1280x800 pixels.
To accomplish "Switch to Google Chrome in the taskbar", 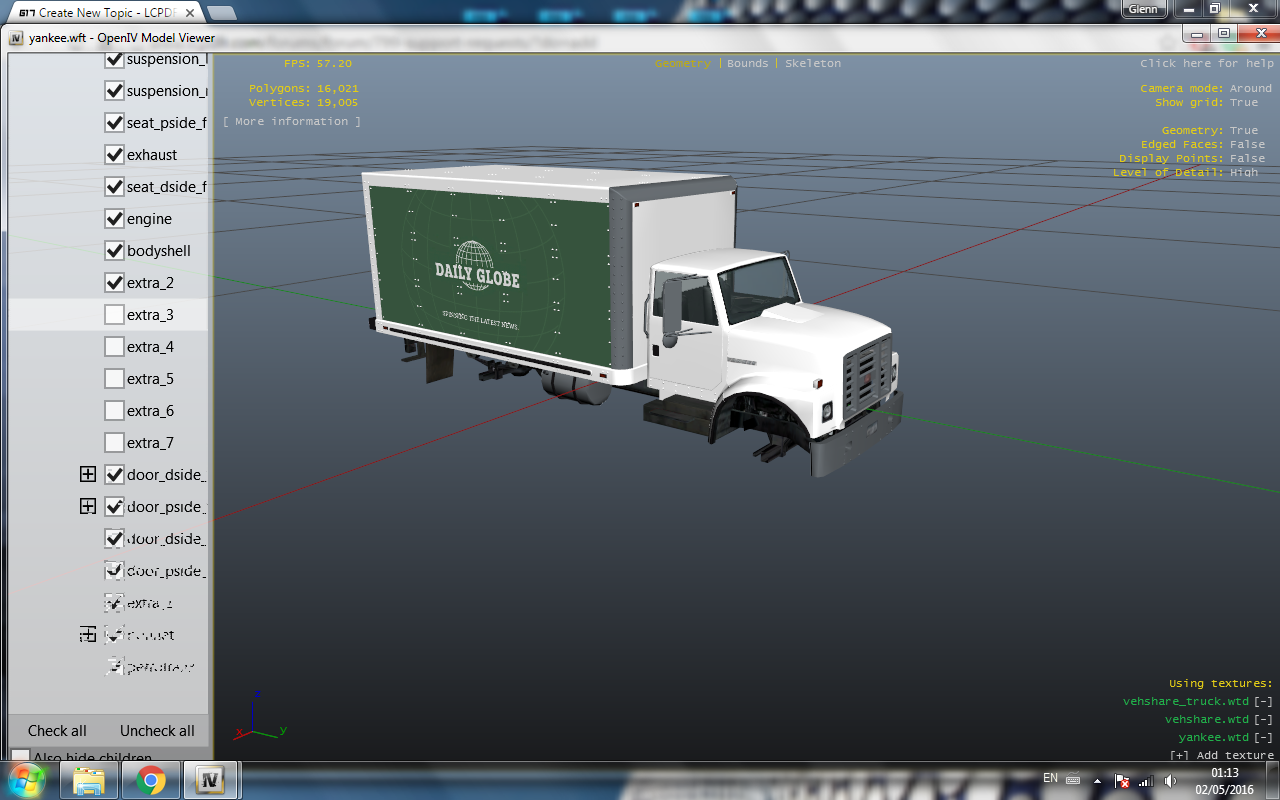I will [x=152, y=781].
